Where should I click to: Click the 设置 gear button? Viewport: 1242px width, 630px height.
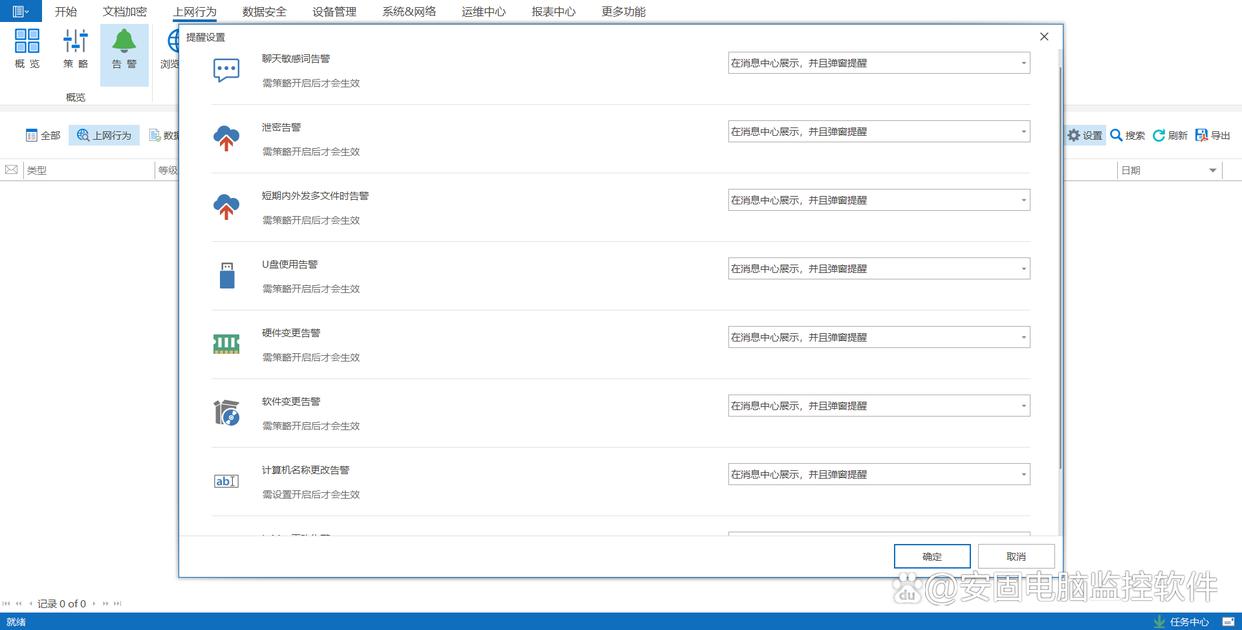coord(1085,135)
